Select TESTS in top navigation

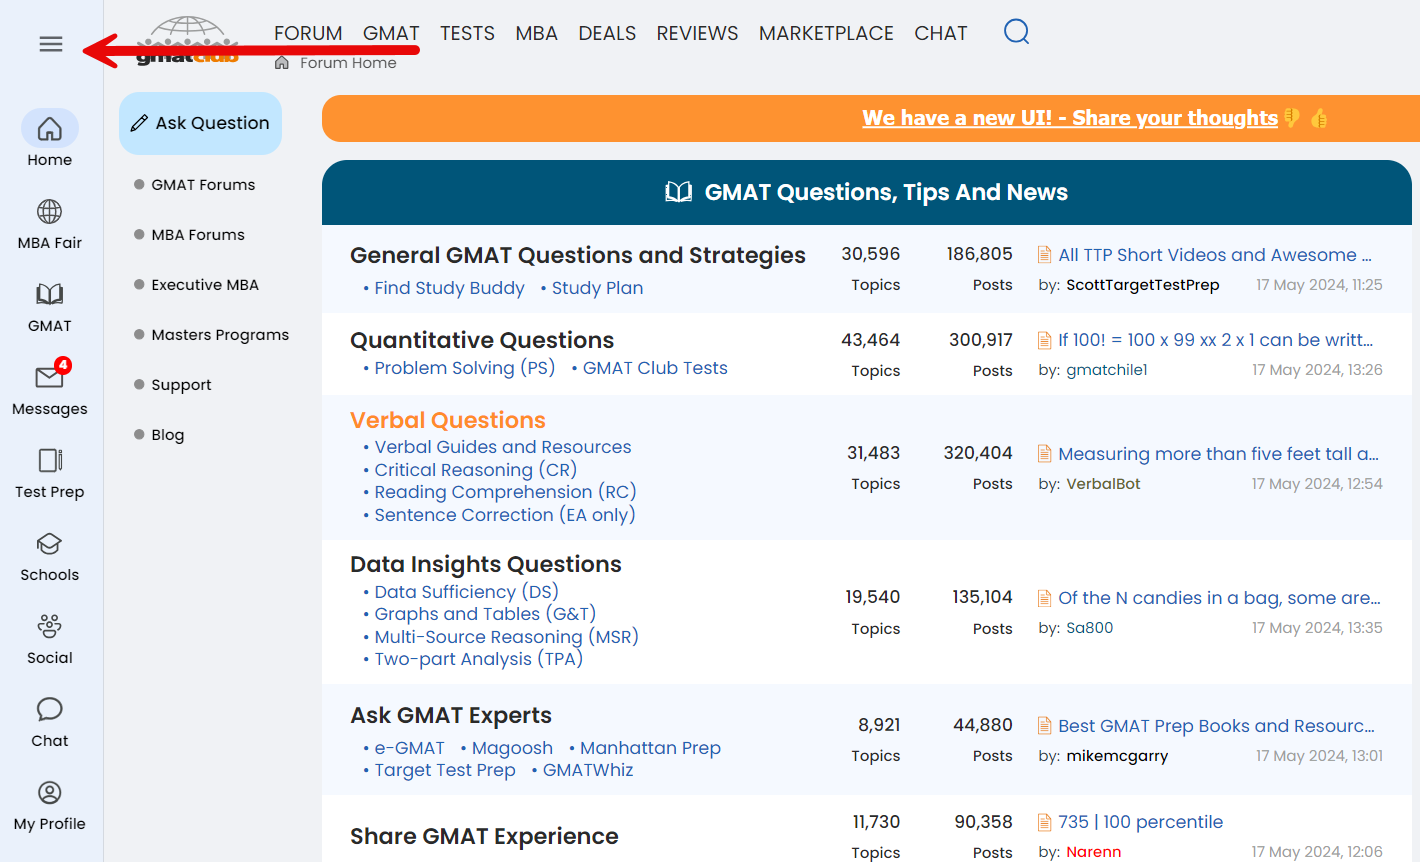click(x=467, y=33)
